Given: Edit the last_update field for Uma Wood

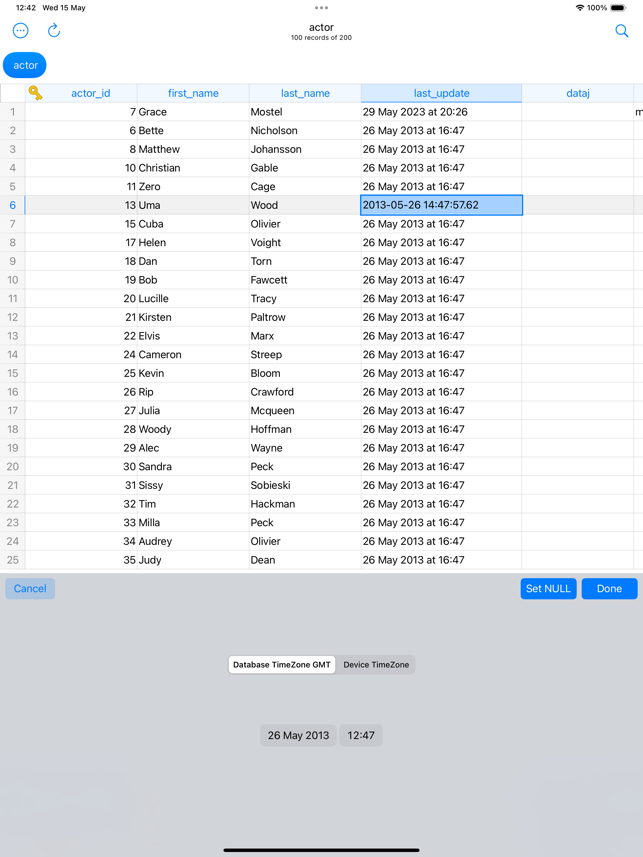Looking at the screenshot, I should [441, 205].
